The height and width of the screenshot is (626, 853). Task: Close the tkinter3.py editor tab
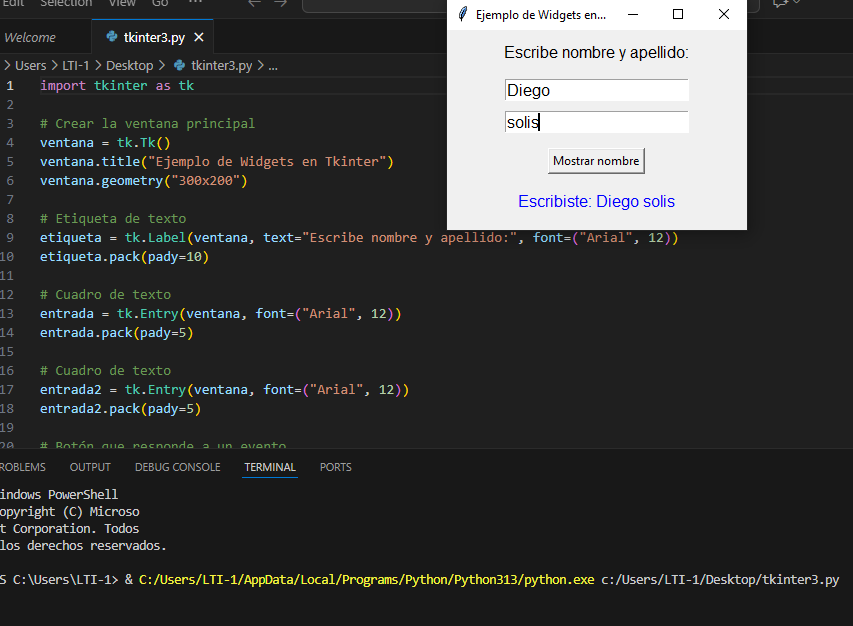pyautogui.click(x=198, y=38)
